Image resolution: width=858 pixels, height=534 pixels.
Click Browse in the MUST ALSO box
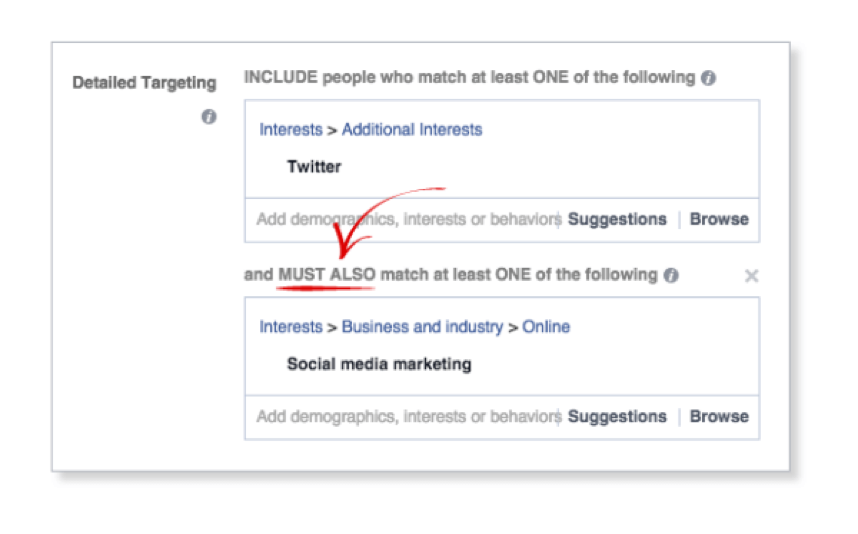pyautogui.click(x=718, y=417)
